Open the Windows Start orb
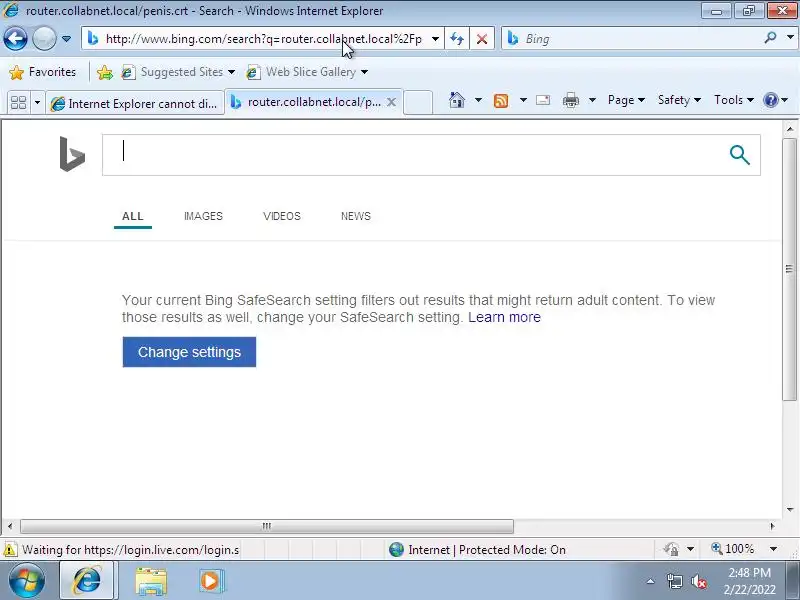This screenshot has height=600, width=800. tap(27, 581)
